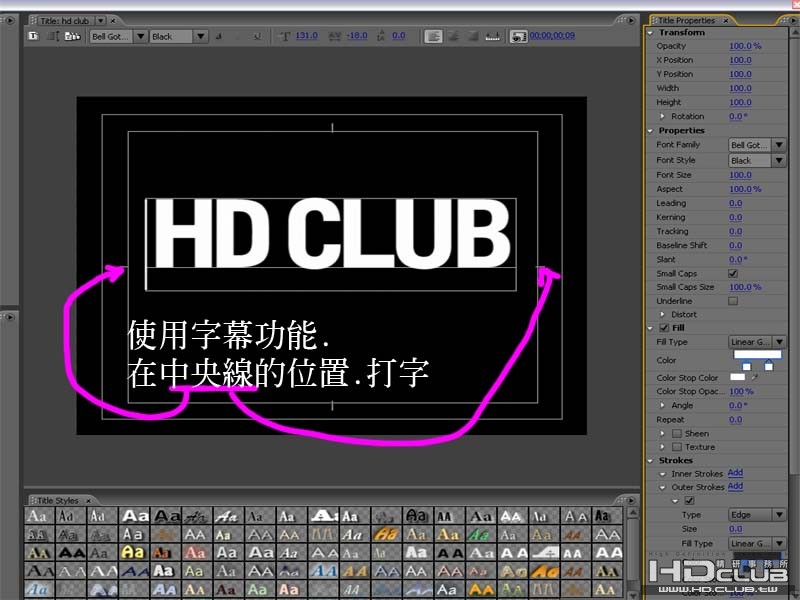Select the Title Properties tab
Screen dimensions: 800x600
pos(686,20)
